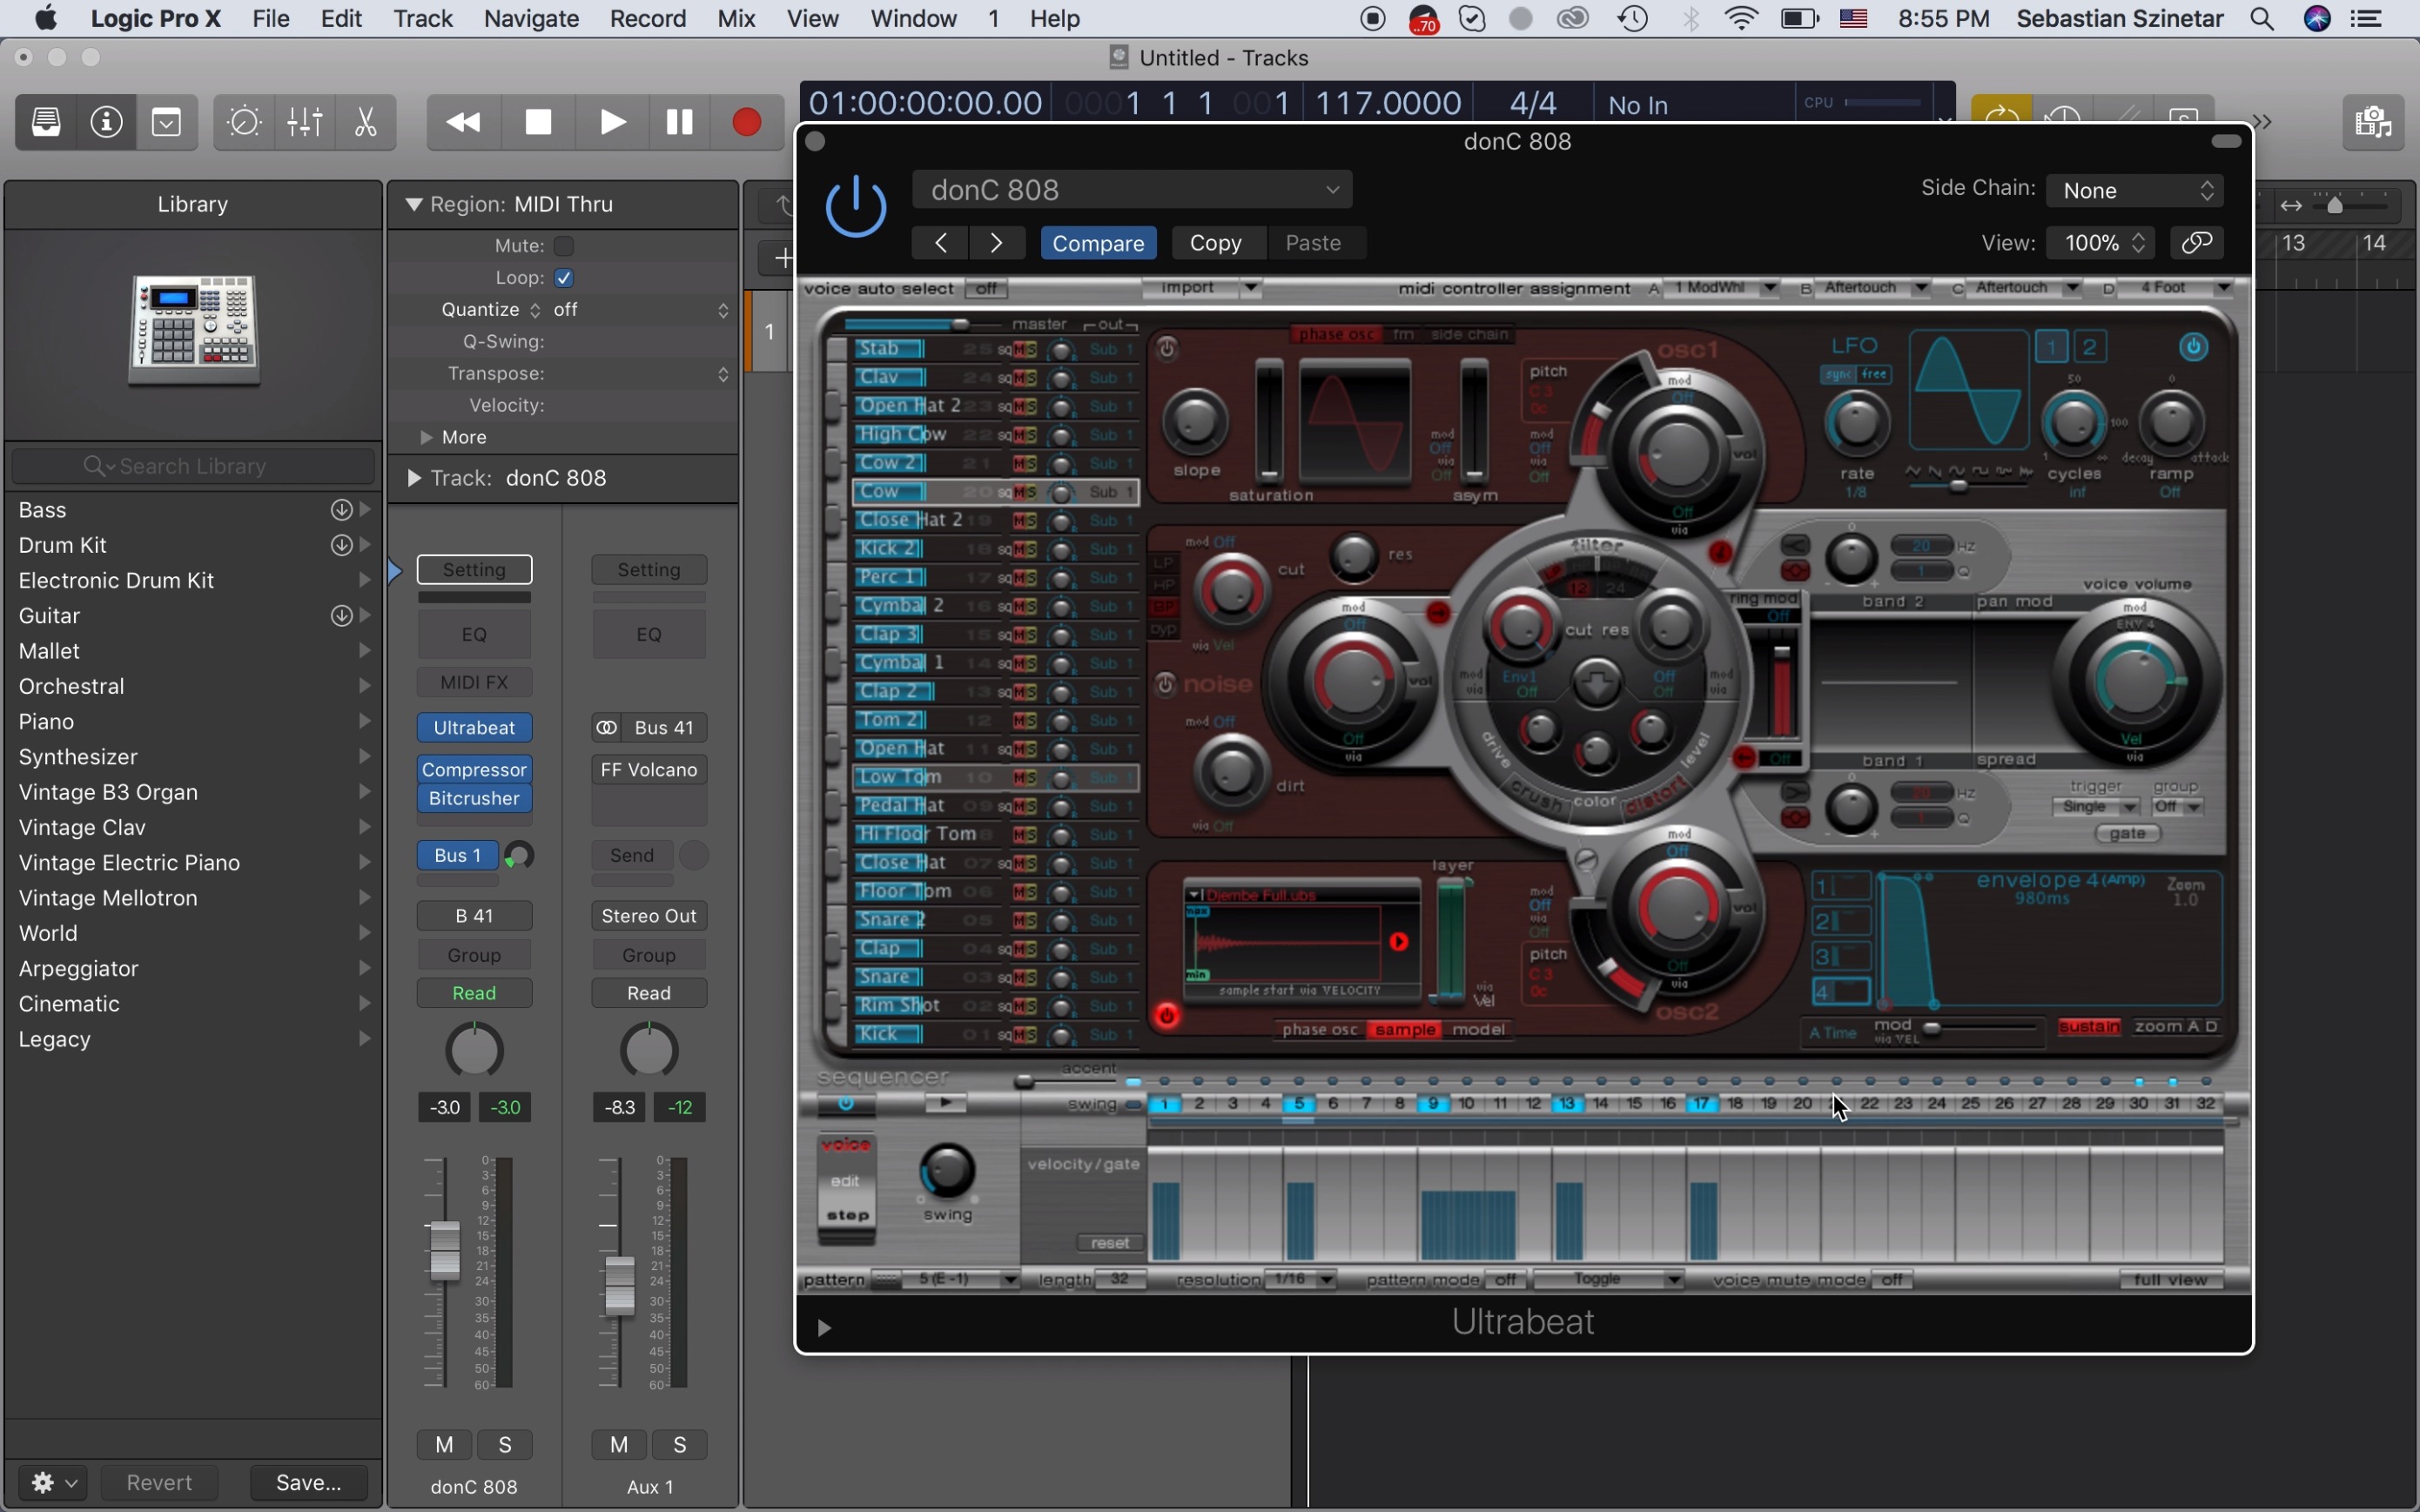Open the trigger Single dropdown
The height and width of the screenshot is (1512, 2420).
(2097, 808)
